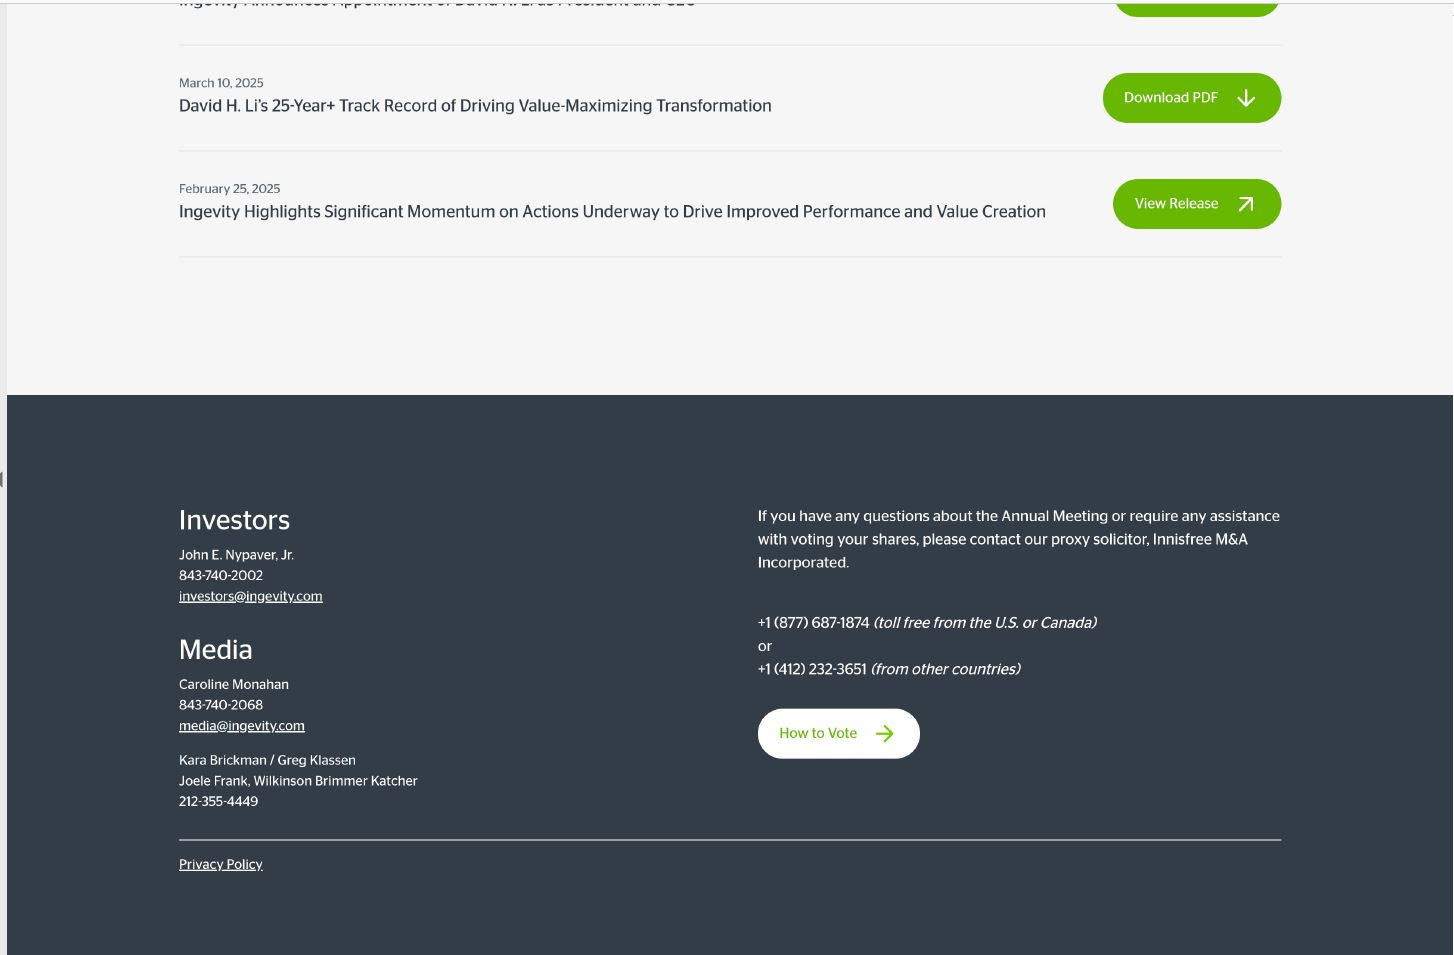Open the David H. Li Track Record headline
1454x955 pixels.
click(x=475, y=106)
